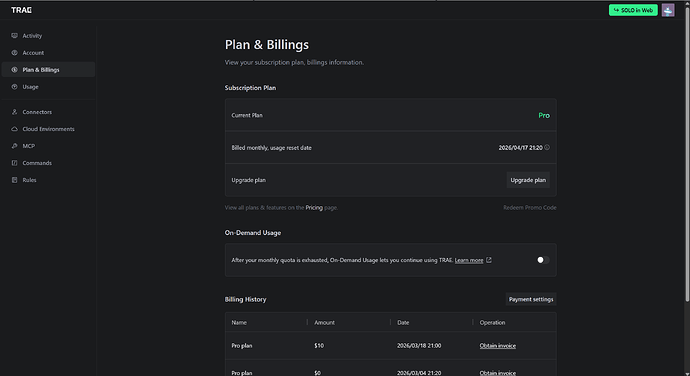Click external link icon after Learn more
Image resolution: width=690 pixels, height=376 pixels.
coord(488,260)
